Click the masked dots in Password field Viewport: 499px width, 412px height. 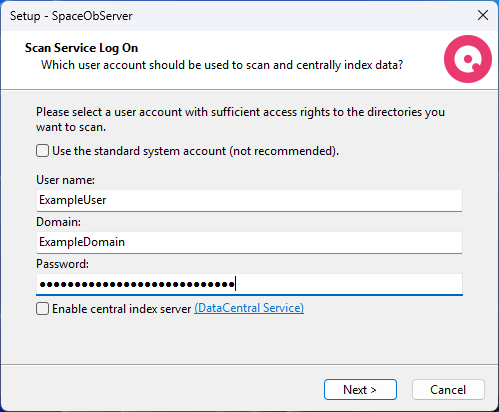(137, 284)
